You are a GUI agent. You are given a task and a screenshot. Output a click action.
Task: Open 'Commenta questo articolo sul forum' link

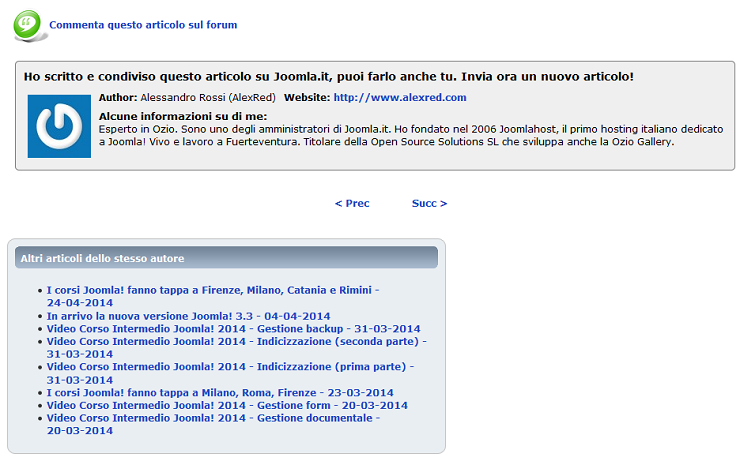coord(143,25)
